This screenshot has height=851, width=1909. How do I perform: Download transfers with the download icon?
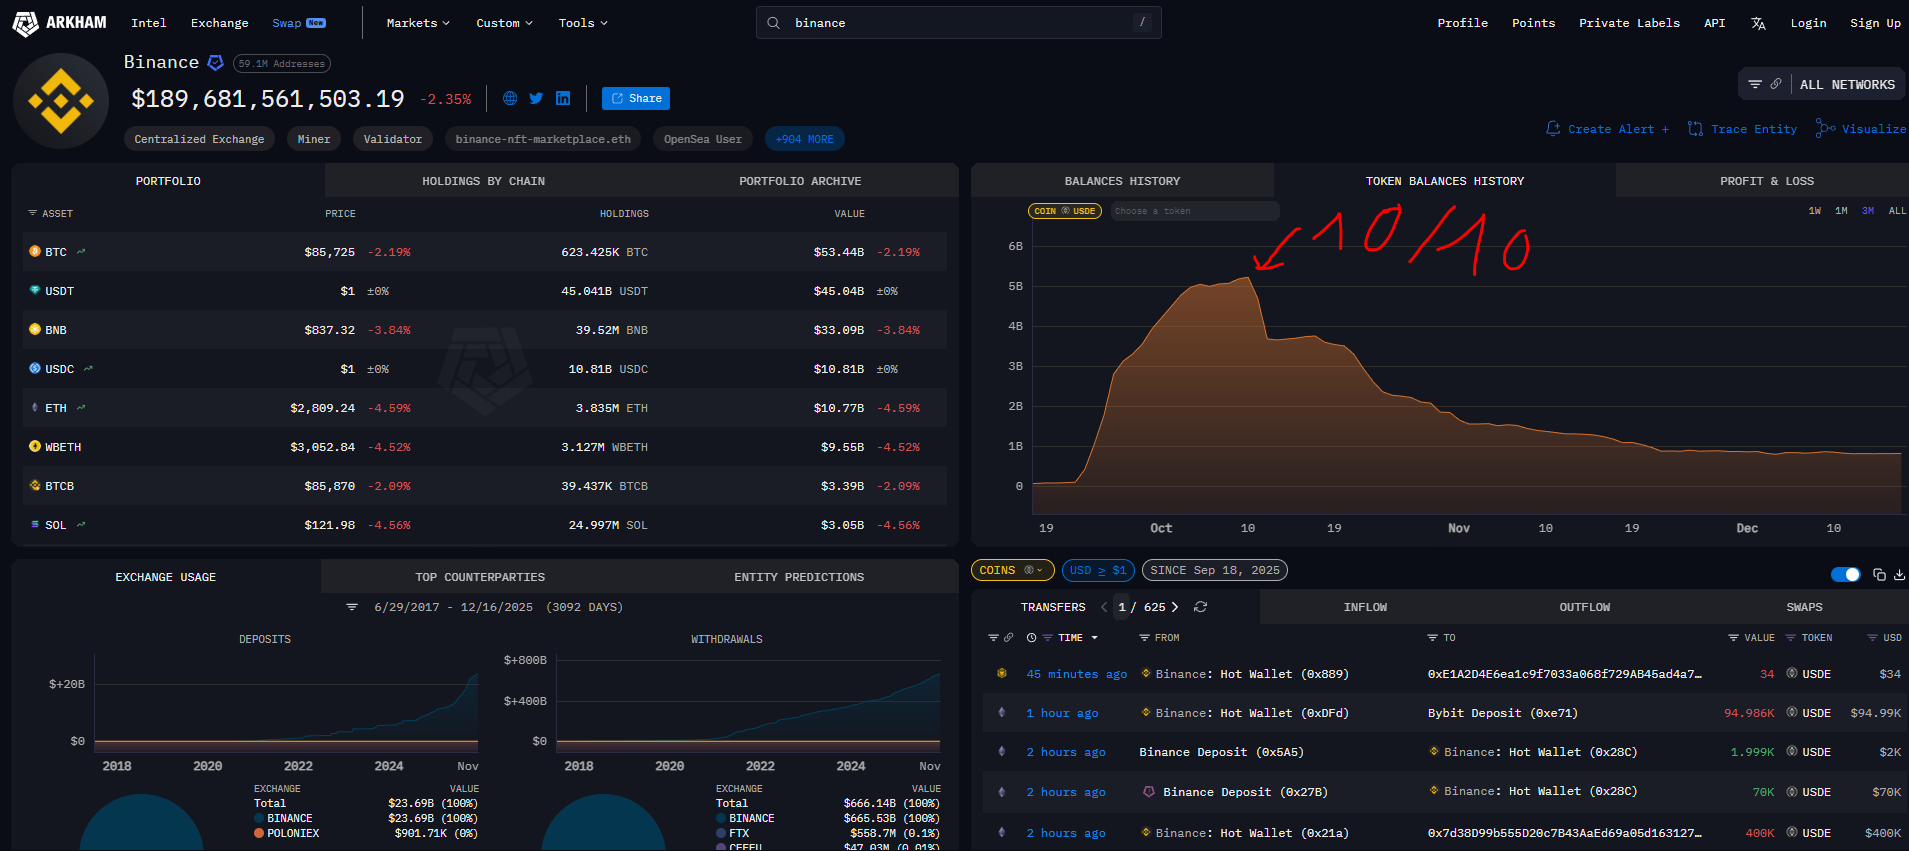[1899, 574]
